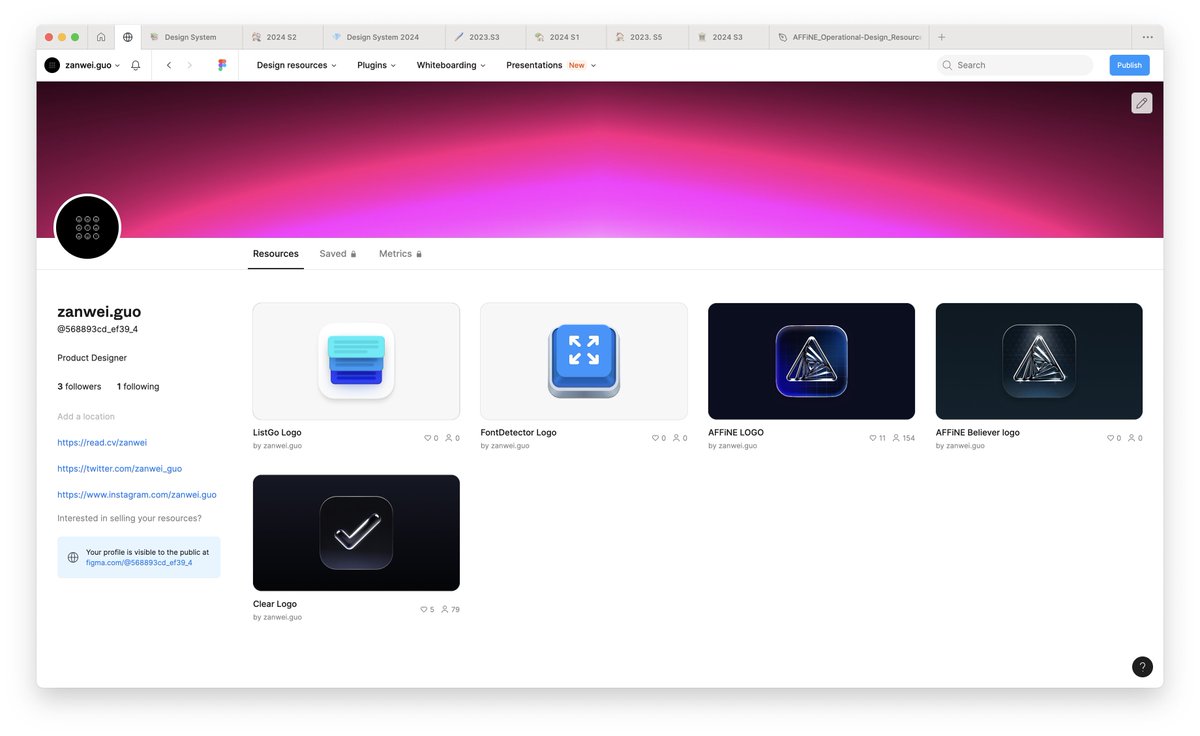
Task: Click the like heart on Clear Logo
Action: coord(423,609)
